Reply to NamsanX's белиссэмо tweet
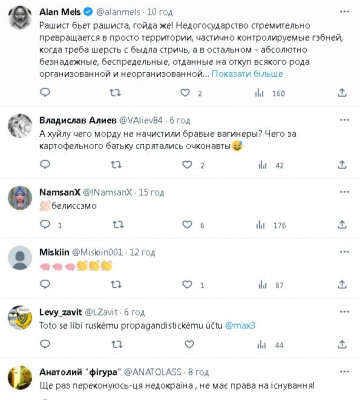 point(45,224)
